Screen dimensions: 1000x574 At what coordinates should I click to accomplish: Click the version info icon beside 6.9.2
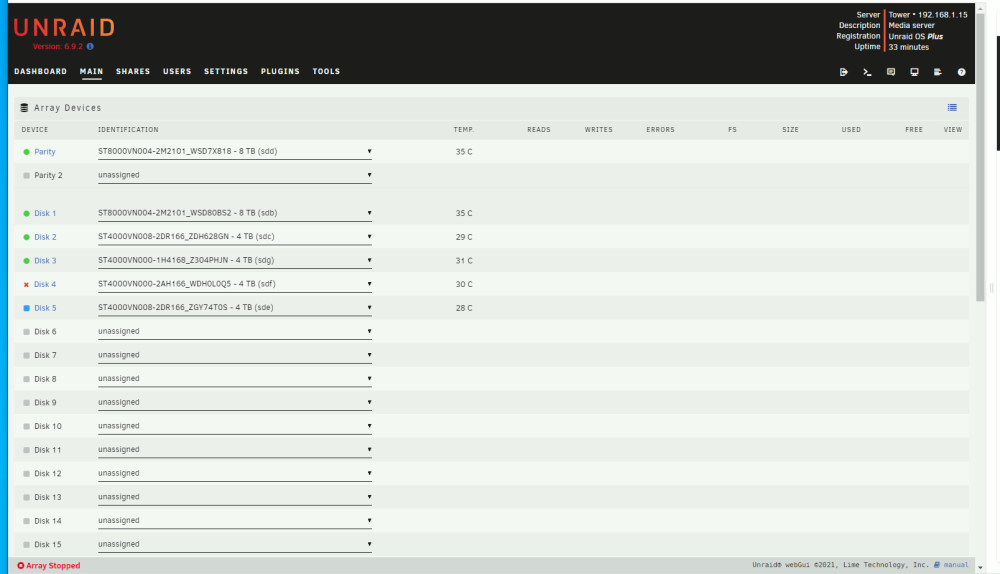tap(90, 47)
